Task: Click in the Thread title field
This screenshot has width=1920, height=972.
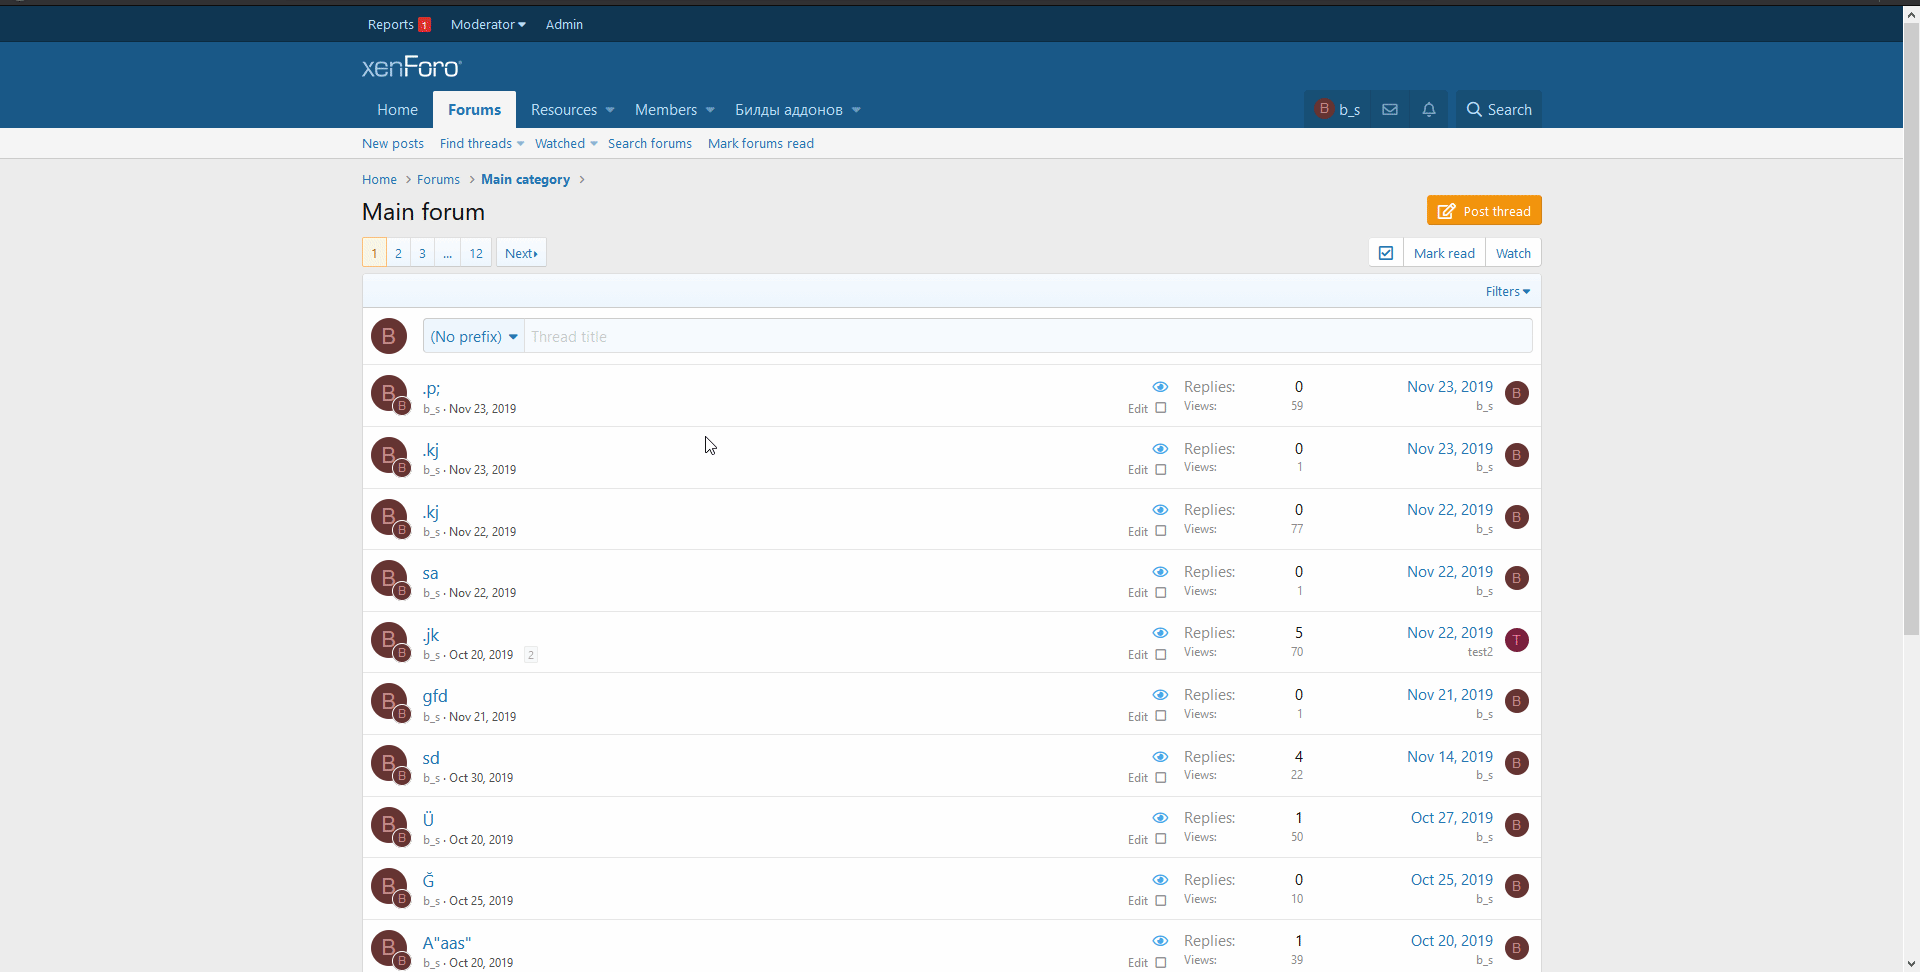Action: coord(1028,337)
